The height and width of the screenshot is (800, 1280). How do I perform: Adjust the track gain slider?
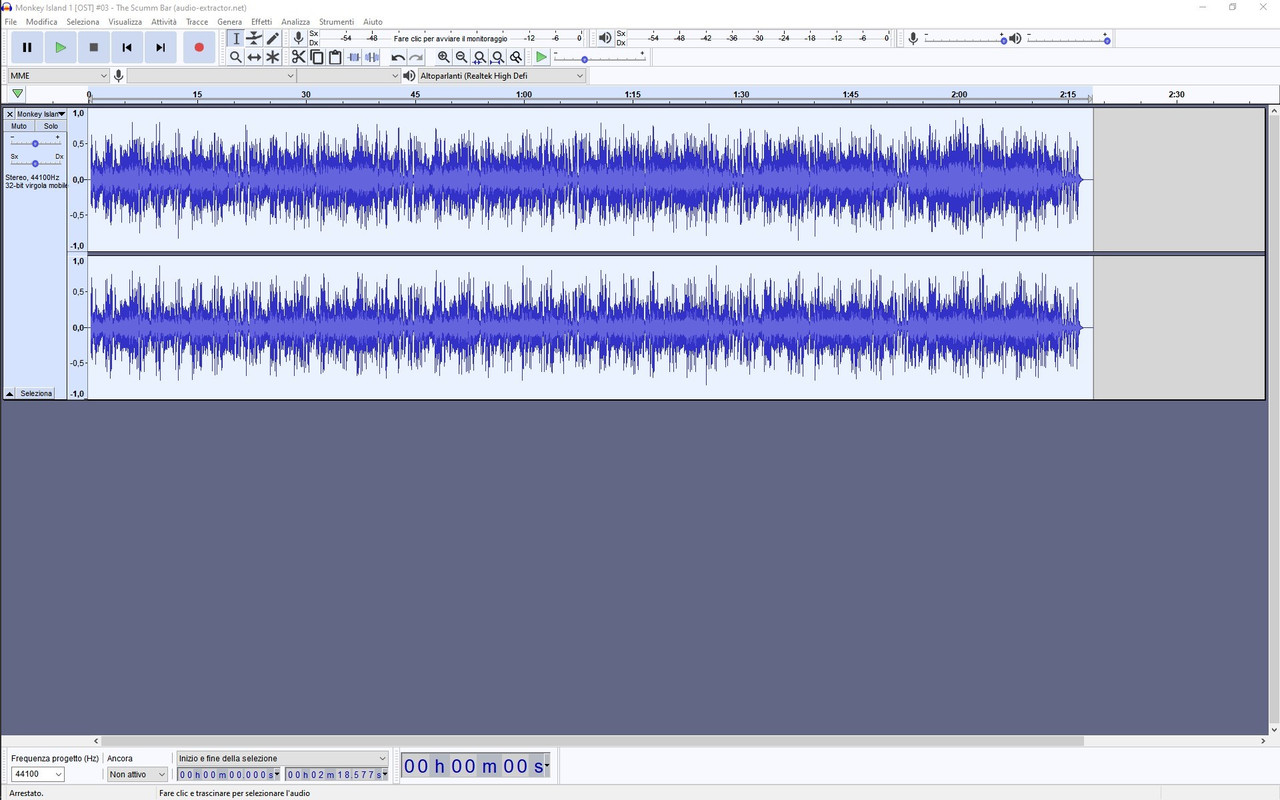click(x=35, y=143)
